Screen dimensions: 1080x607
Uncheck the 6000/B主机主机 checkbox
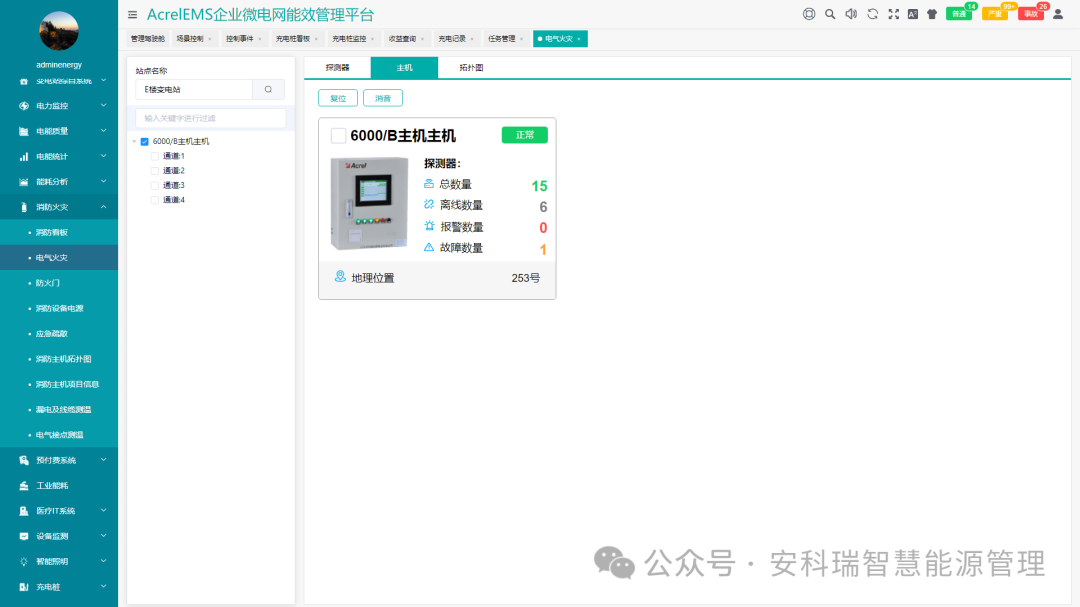144,141
